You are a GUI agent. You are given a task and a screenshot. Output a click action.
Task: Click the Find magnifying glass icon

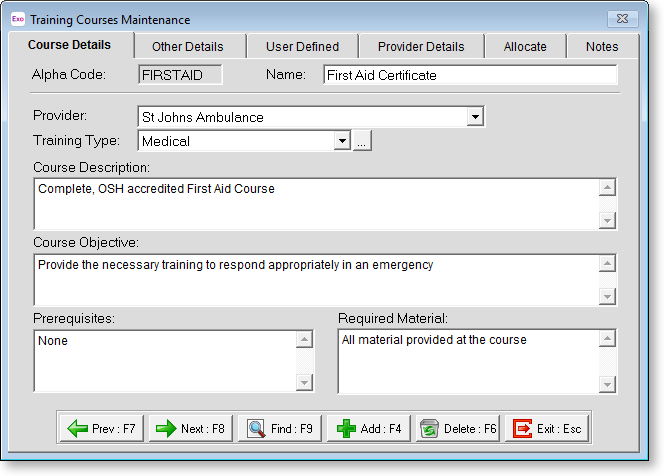(254, 429)
